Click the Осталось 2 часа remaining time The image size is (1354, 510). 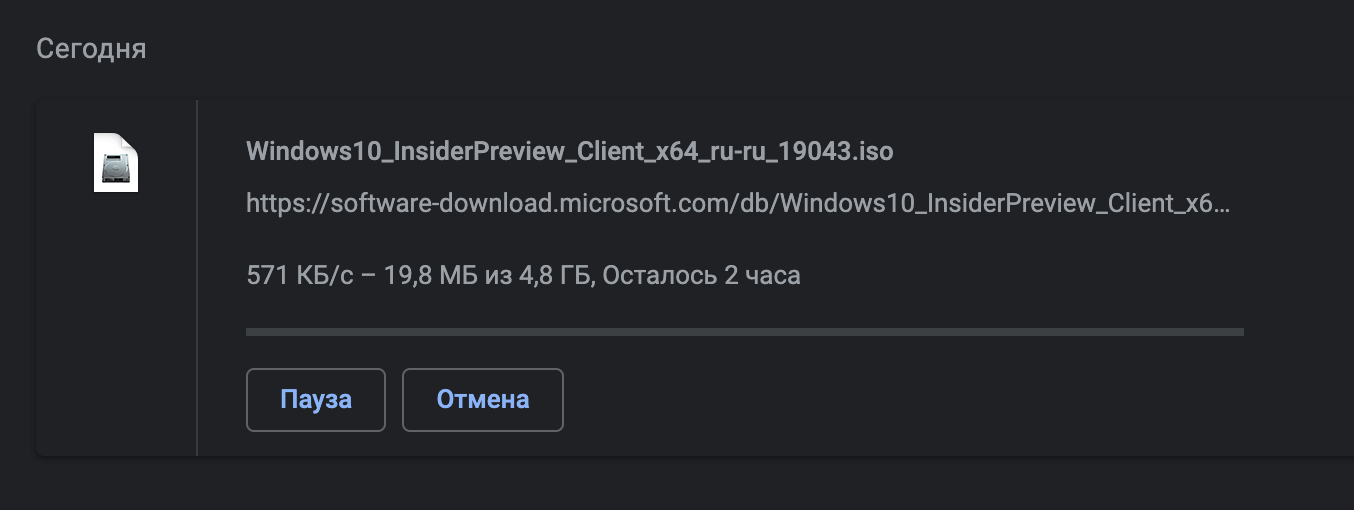click(x=702, y=275)
